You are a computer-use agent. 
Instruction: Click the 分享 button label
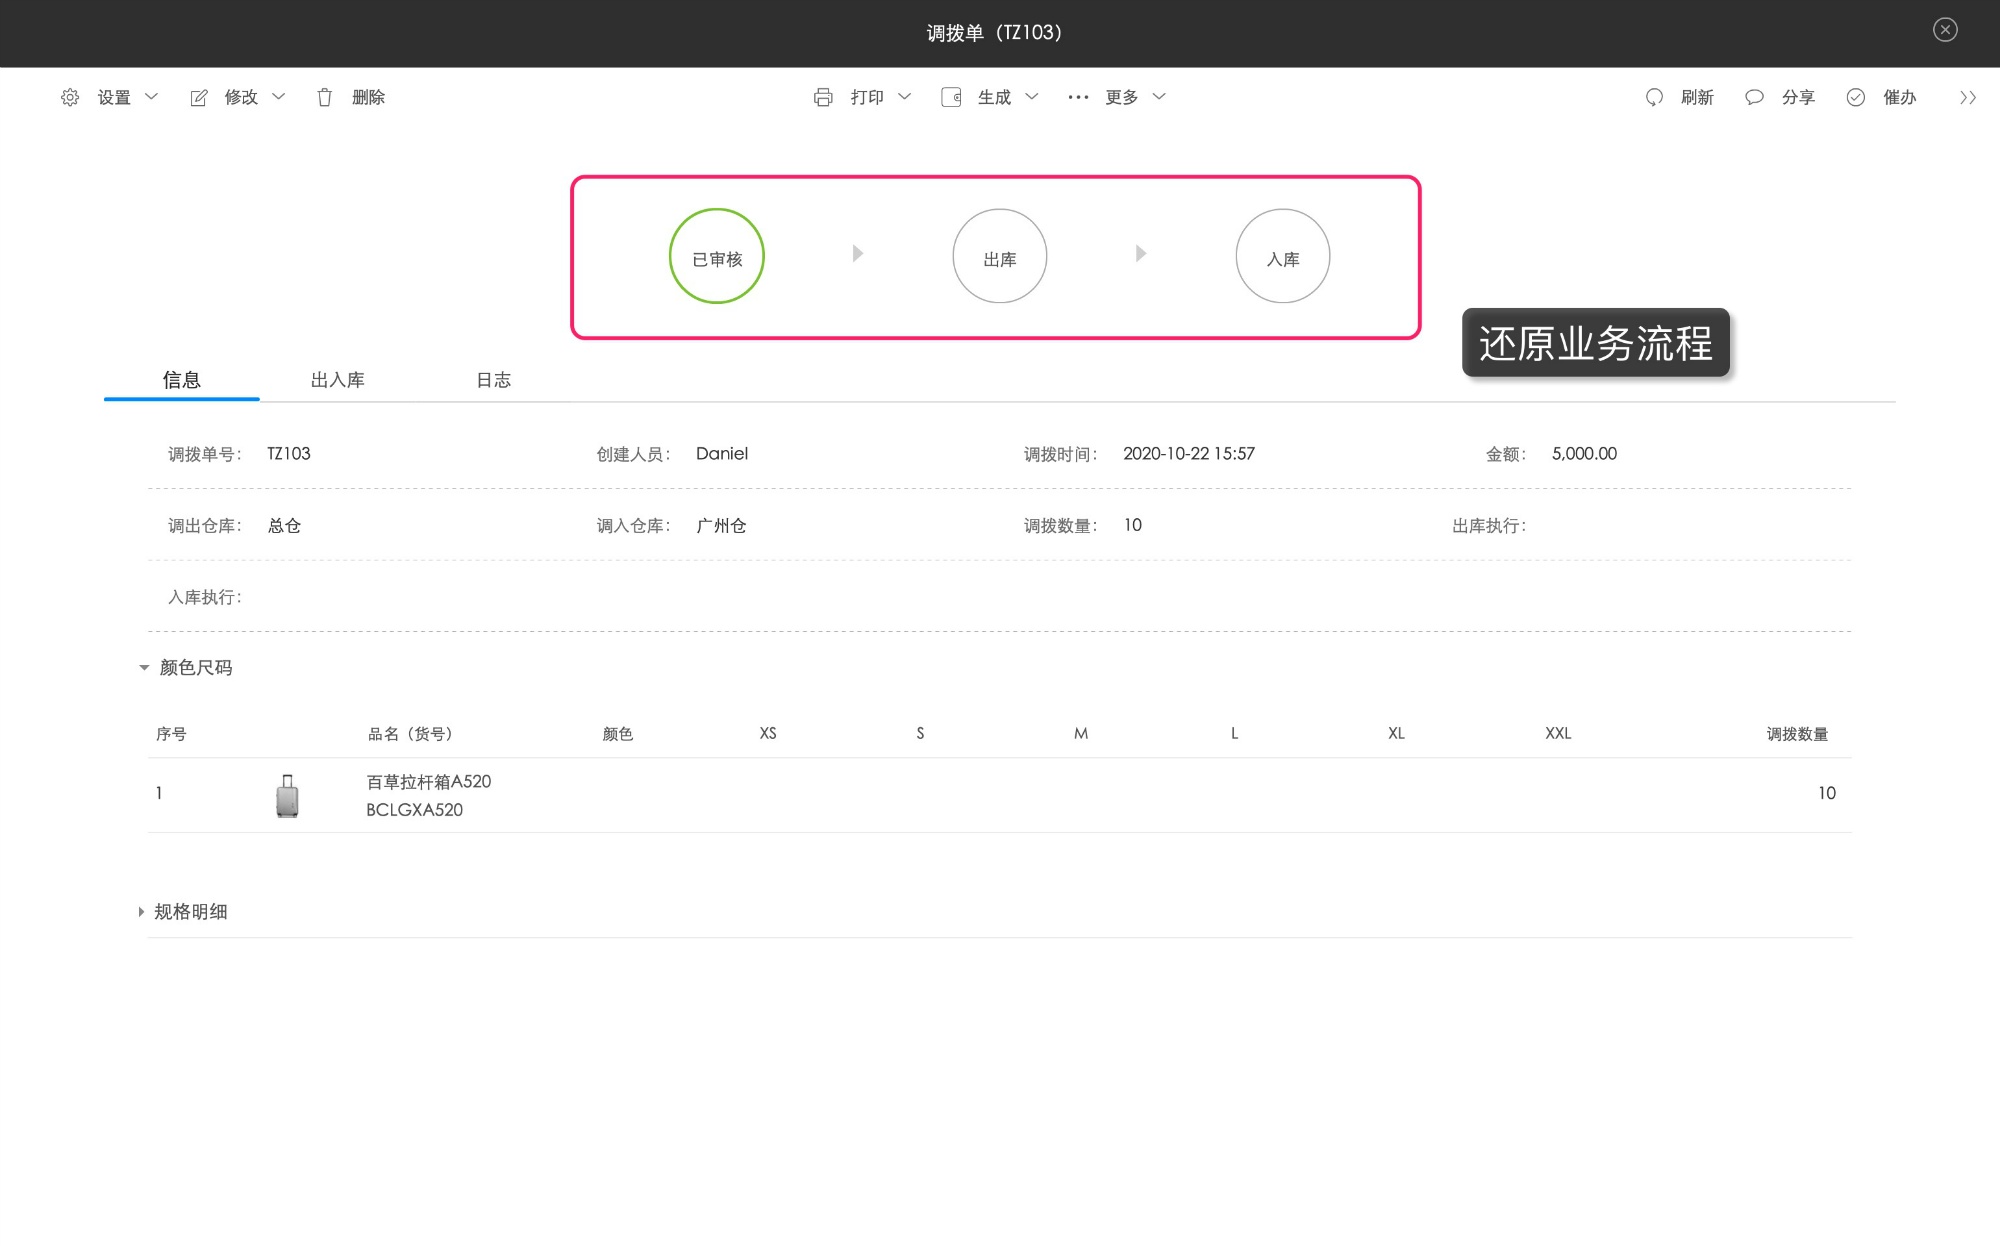(1798, 97)
